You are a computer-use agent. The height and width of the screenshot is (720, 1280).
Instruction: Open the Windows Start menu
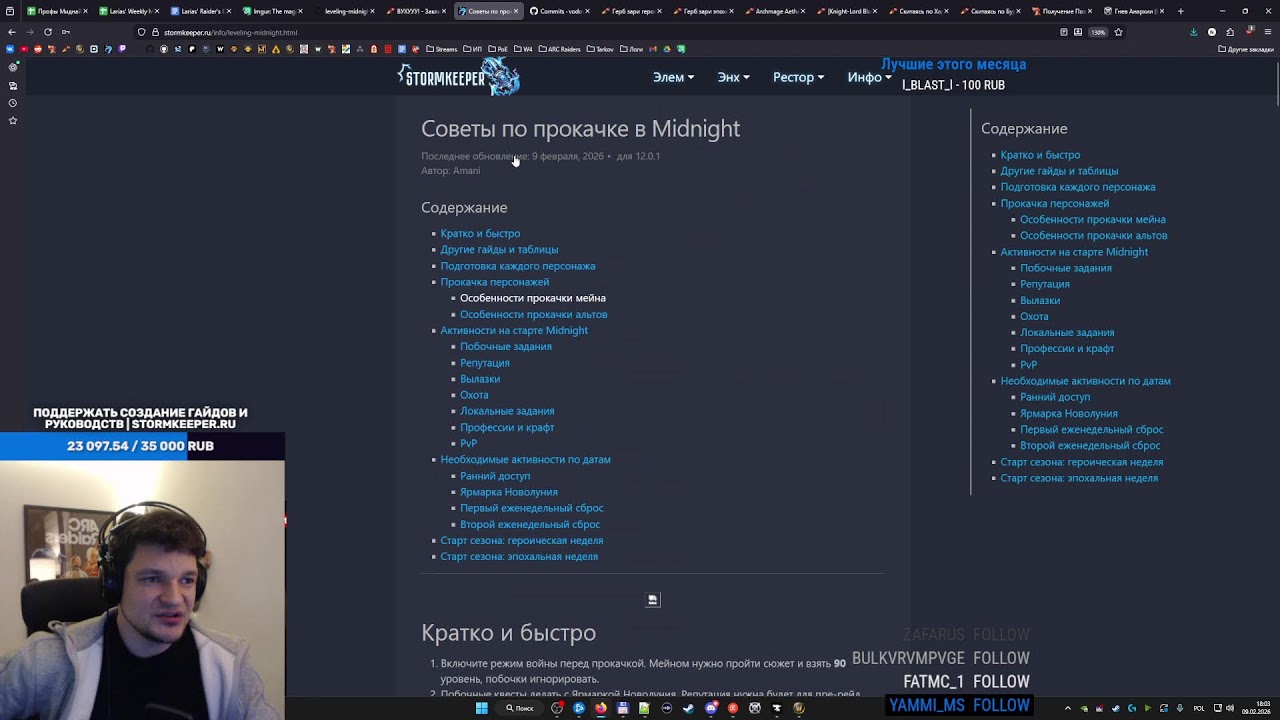pyautogui.click(x=481, y=708)
